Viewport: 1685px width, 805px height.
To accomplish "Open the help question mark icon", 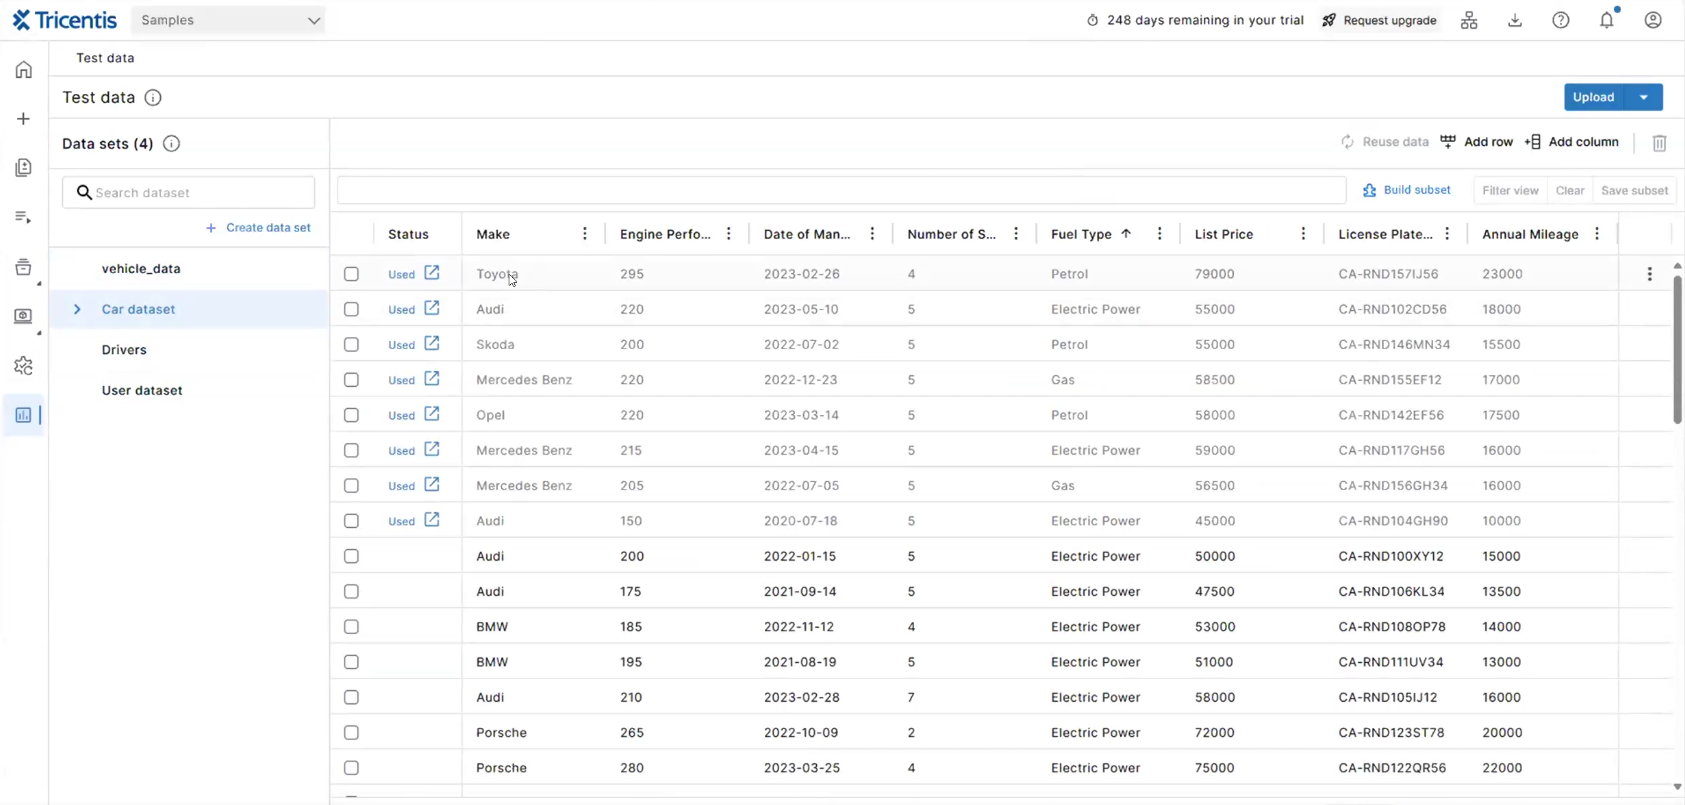I will (1561, 20).
